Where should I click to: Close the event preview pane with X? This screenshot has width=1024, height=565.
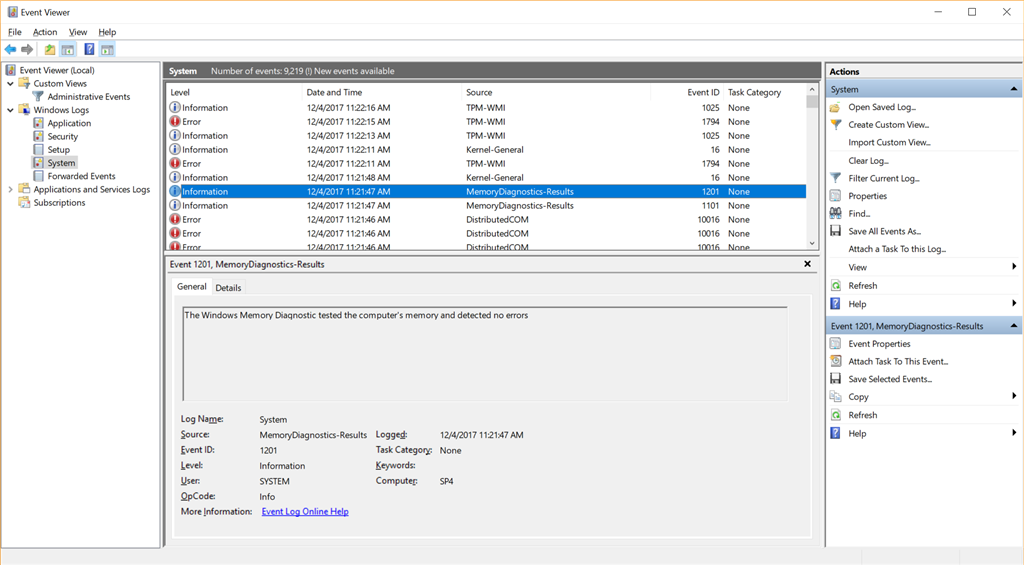tap(807, 264)
